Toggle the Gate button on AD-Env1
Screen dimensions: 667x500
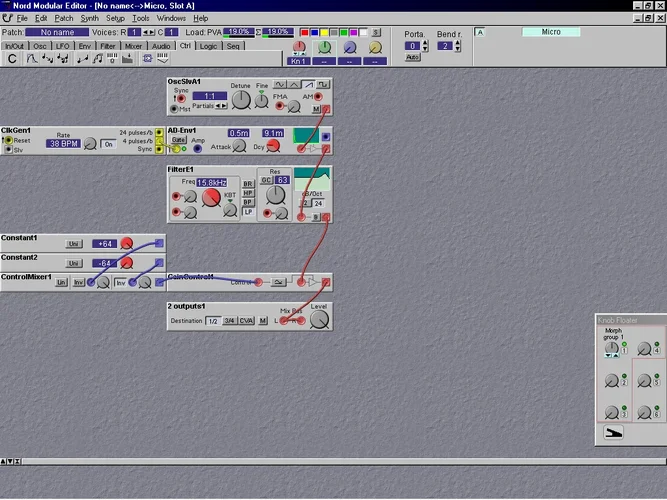pos(178,139)
